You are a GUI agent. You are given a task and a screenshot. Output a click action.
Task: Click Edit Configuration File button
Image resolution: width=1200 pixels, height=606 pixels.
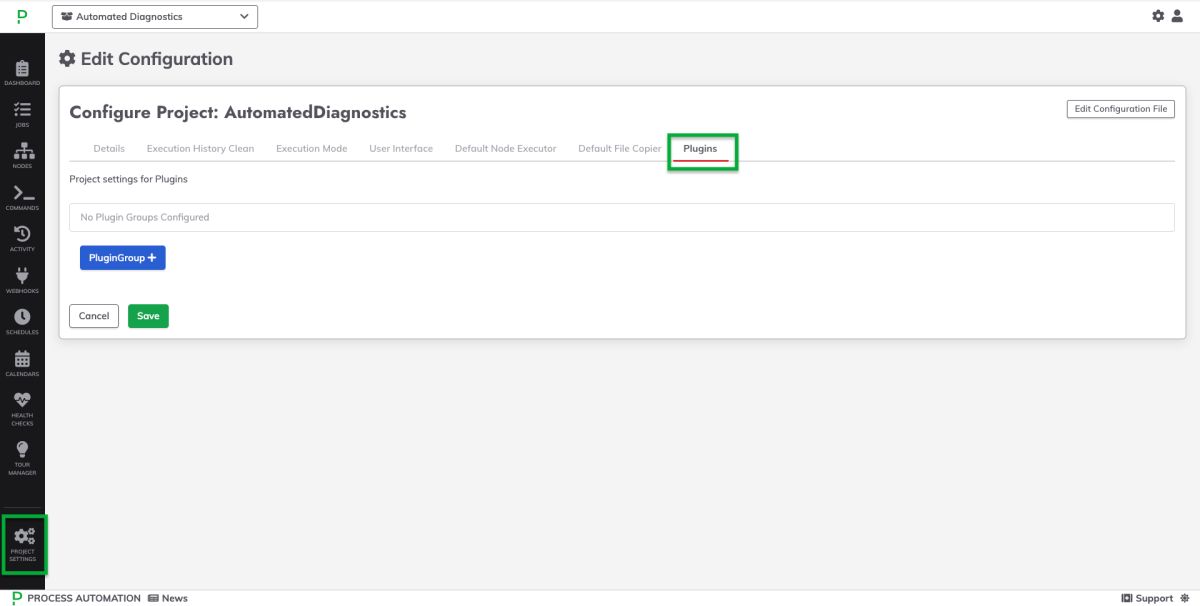click(x=1120, y=109)
